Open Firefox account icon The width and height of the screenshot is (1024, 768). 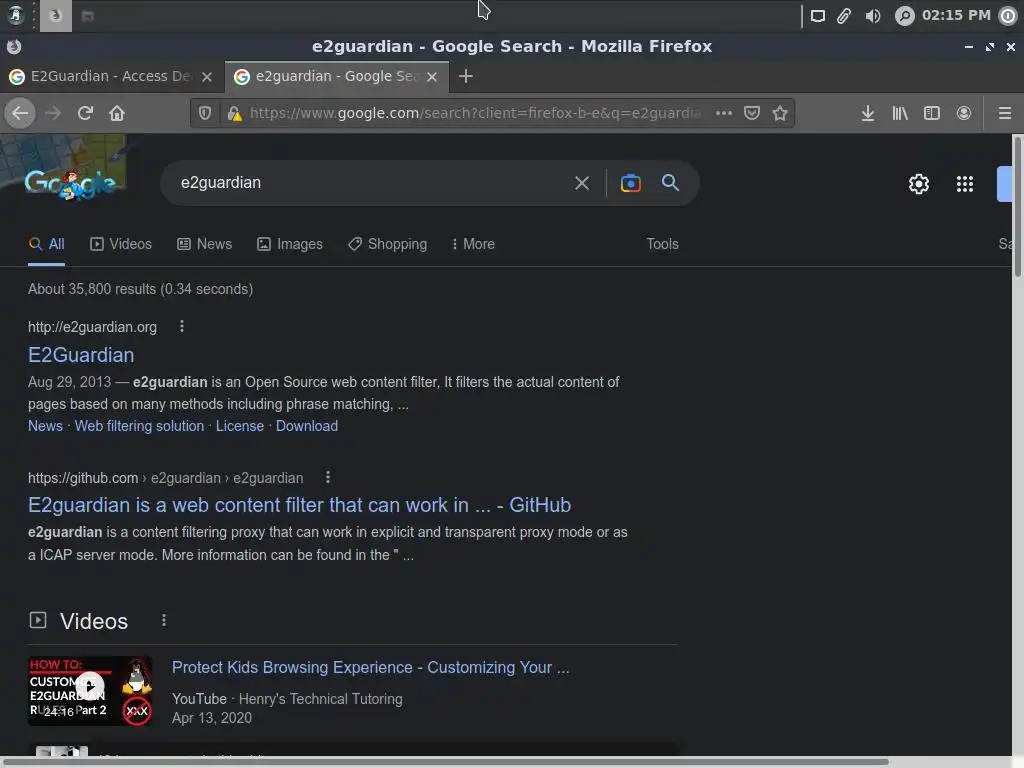pos(964,113)
